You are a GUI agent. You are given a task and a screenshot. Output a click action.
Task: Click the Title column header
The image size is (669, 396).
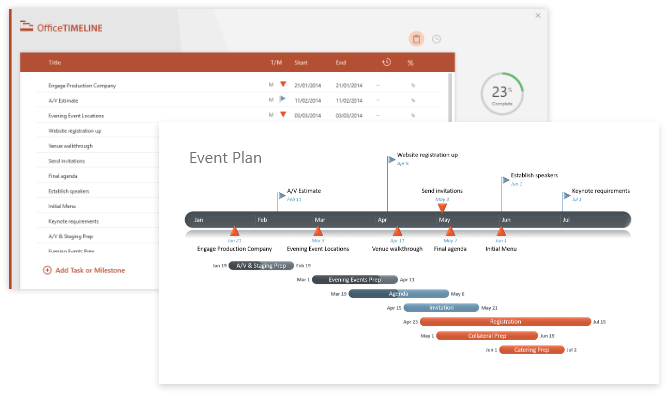pyautogui.click(x=55, y=62)
